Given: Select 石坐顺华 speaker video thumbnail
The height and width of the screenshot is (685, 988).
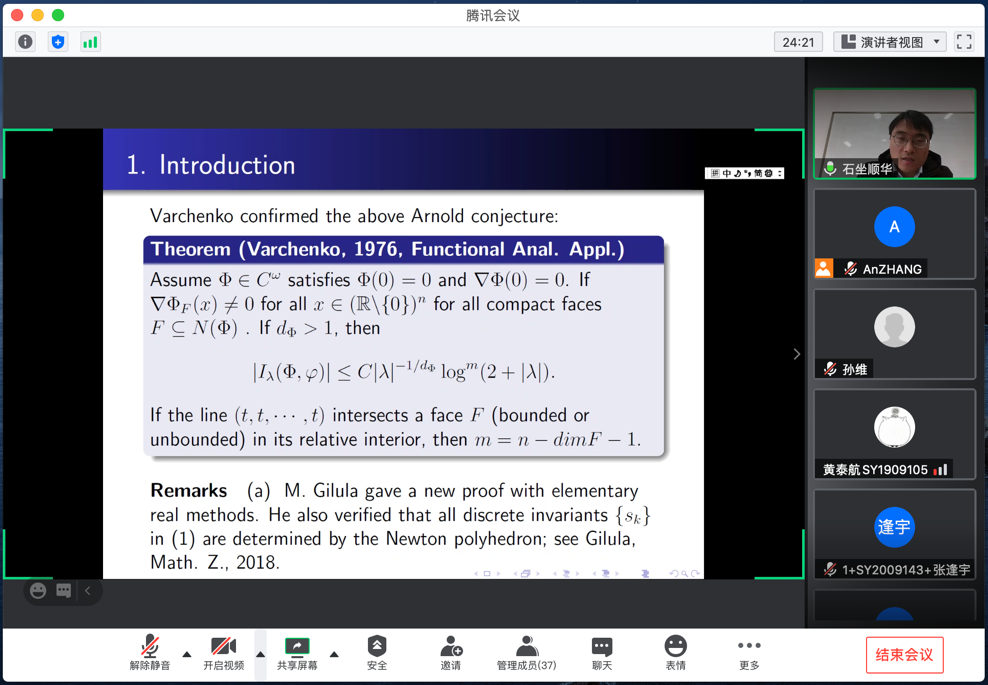Looking at the screenshot, I should pyautogui.click(x=894, y=134).
